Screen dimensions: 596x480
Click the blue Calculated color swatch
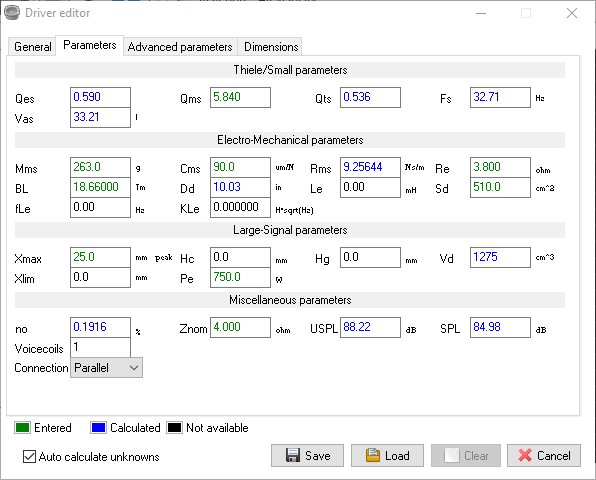tap(98, 428)
